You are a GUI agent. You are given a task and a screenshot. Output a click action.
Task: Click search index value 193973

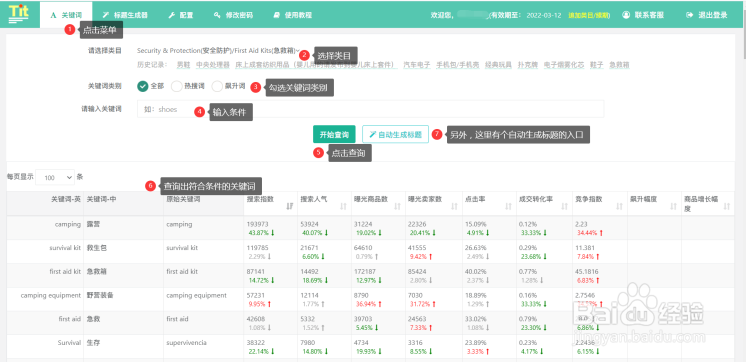point(257,224)
